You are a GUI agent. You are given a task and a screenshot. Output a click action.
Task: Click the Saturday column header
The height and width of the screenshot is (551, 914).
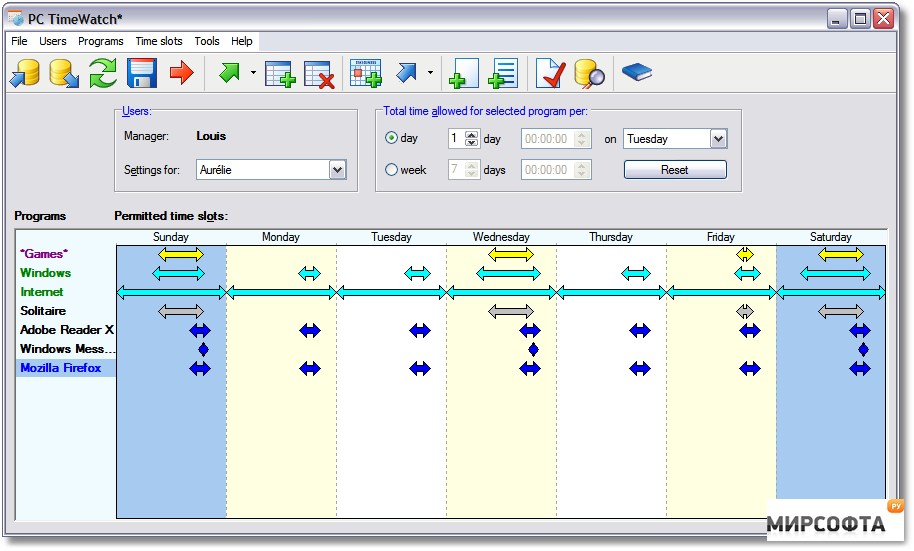pos(831,237)
